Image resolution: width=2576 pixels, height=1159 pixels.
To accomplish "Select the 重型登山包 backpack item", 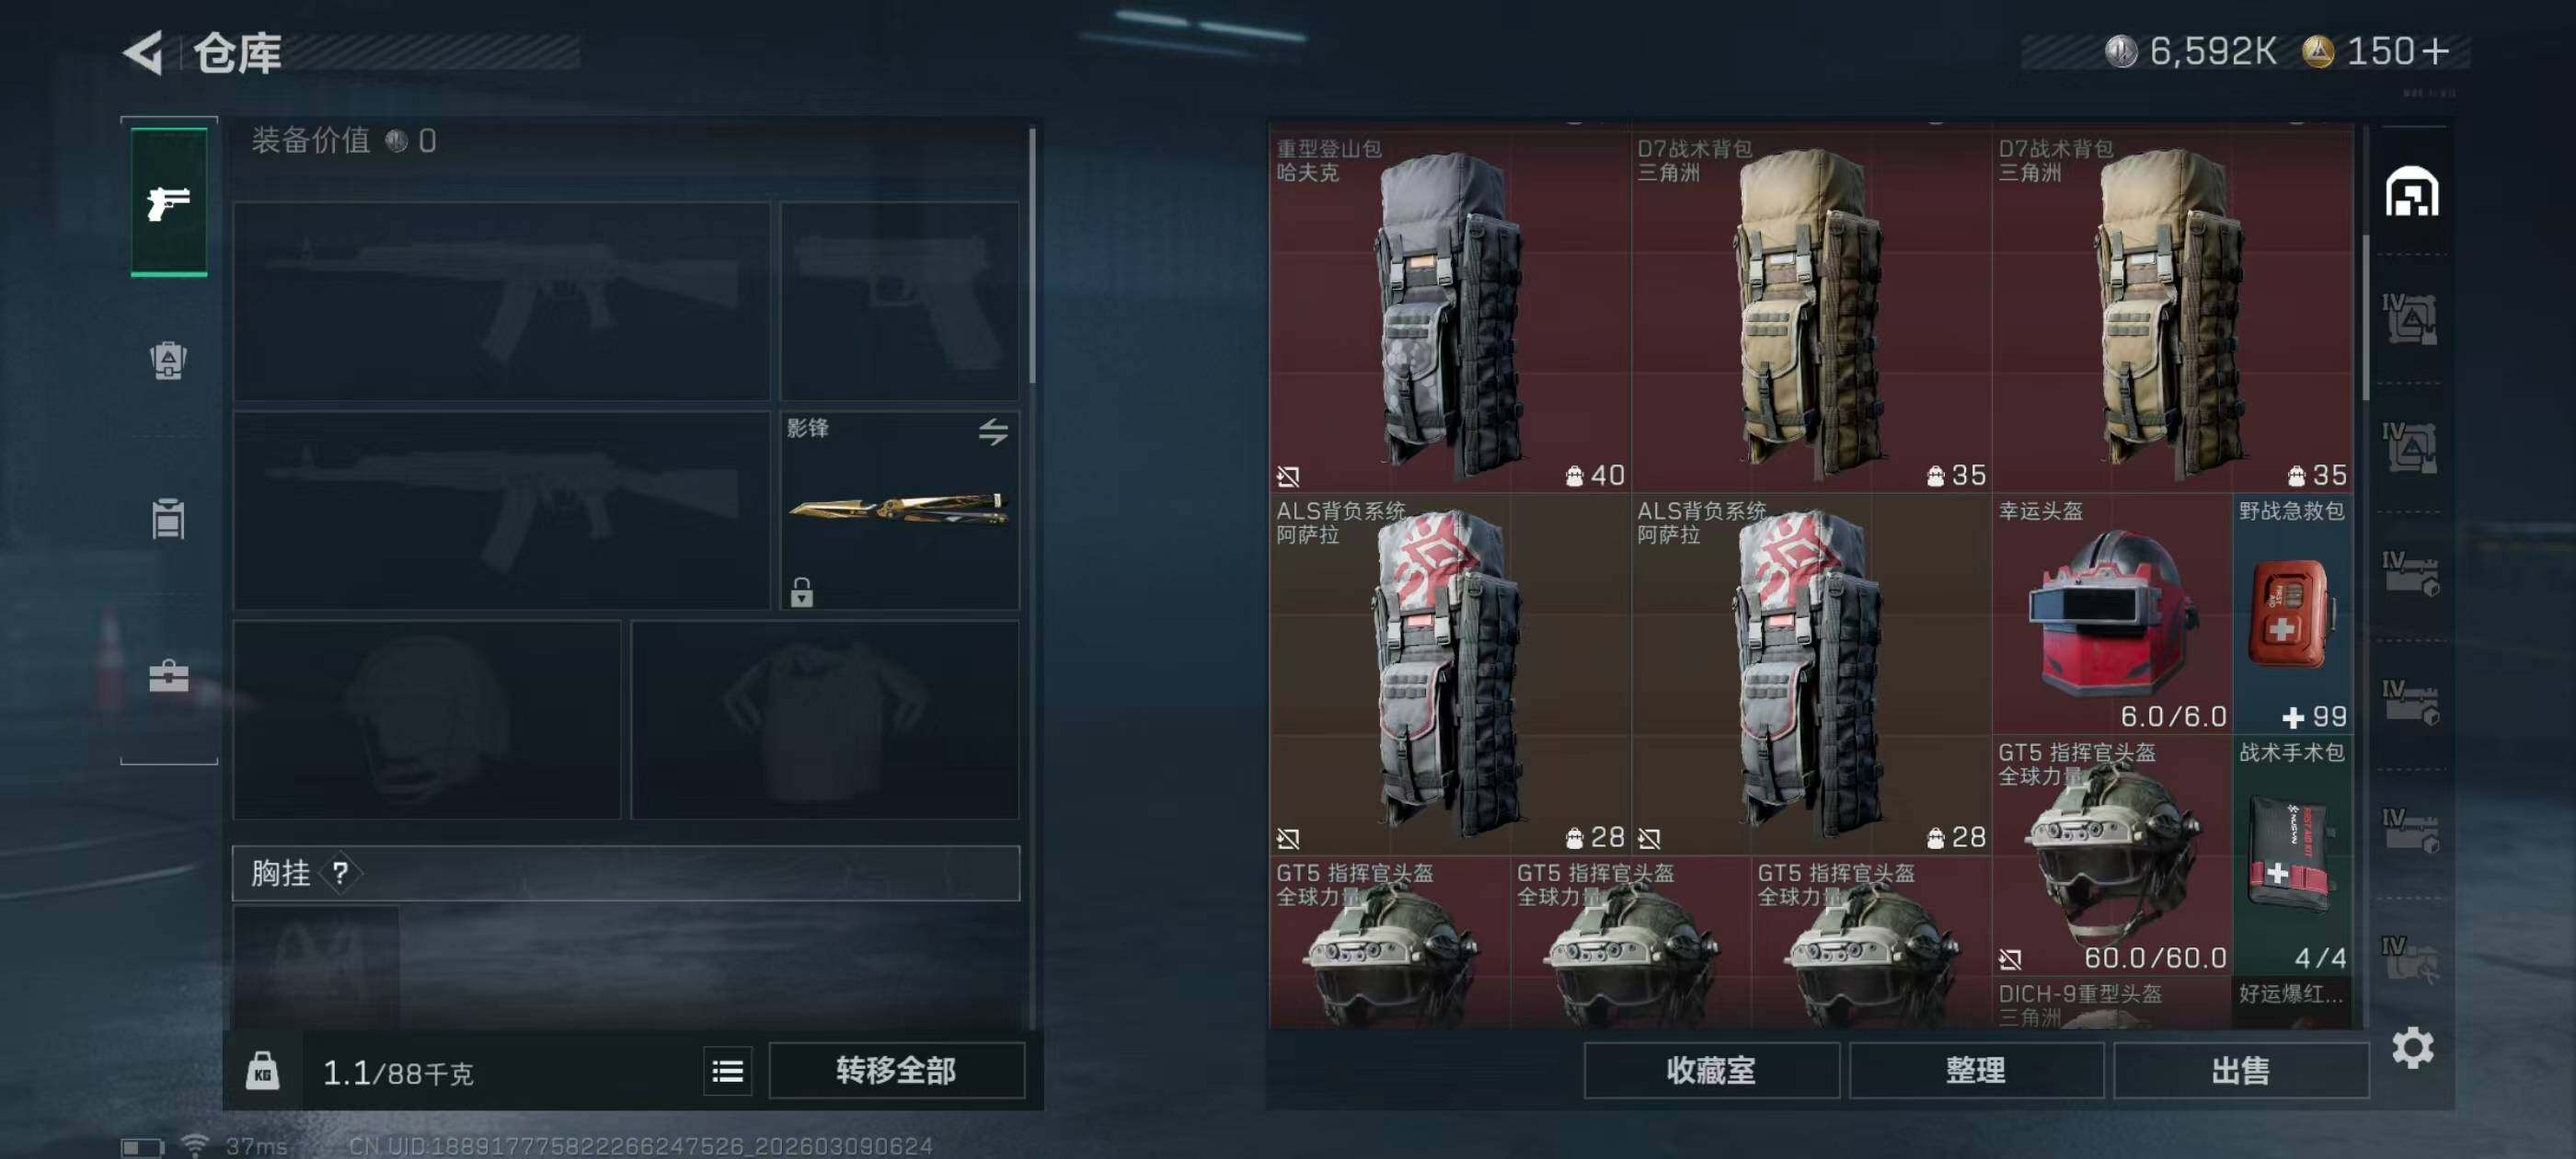I will coord(1450,310).
